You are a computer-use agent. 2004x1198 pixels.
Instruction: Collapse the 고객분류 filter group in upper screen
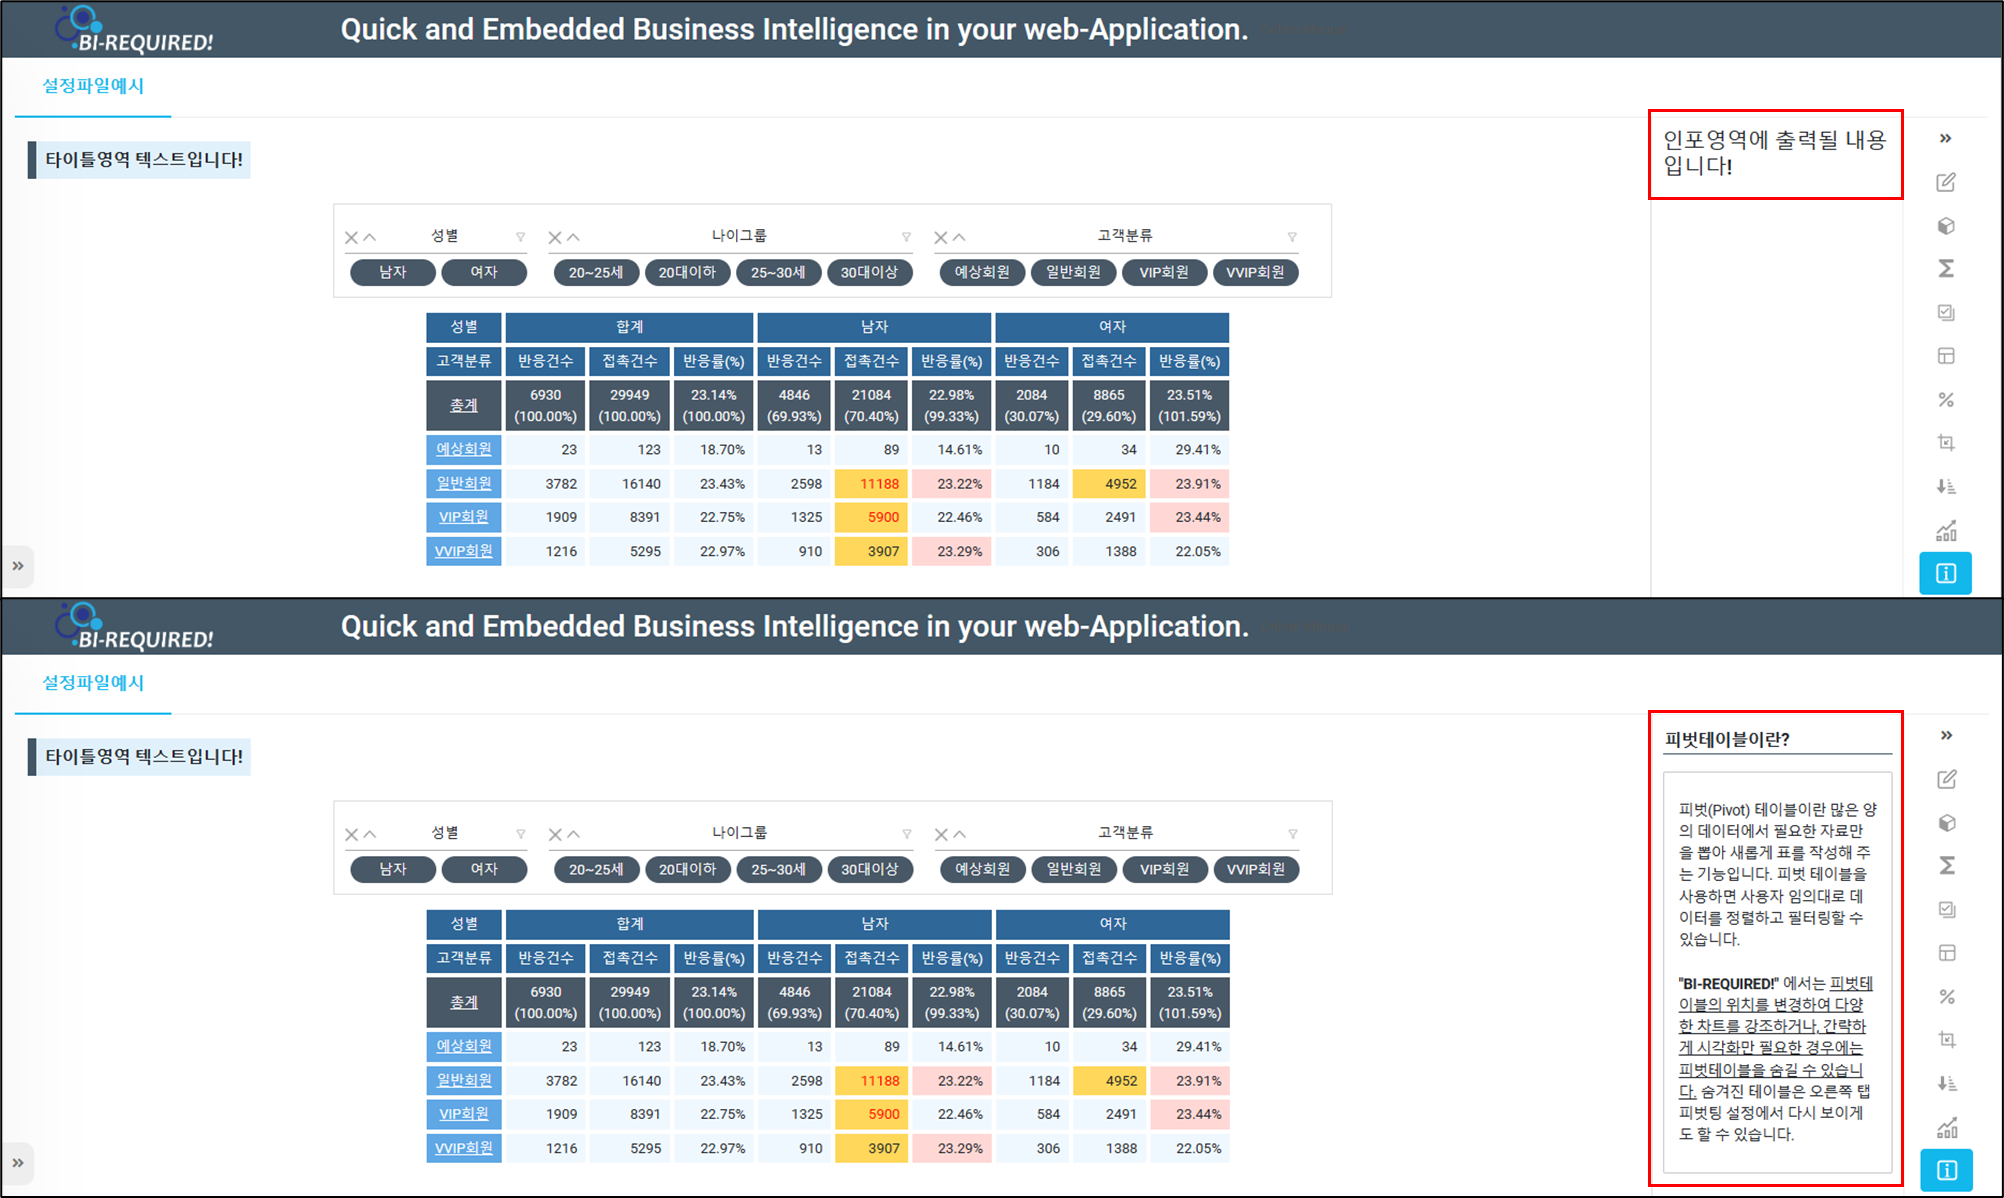(959, 238)
